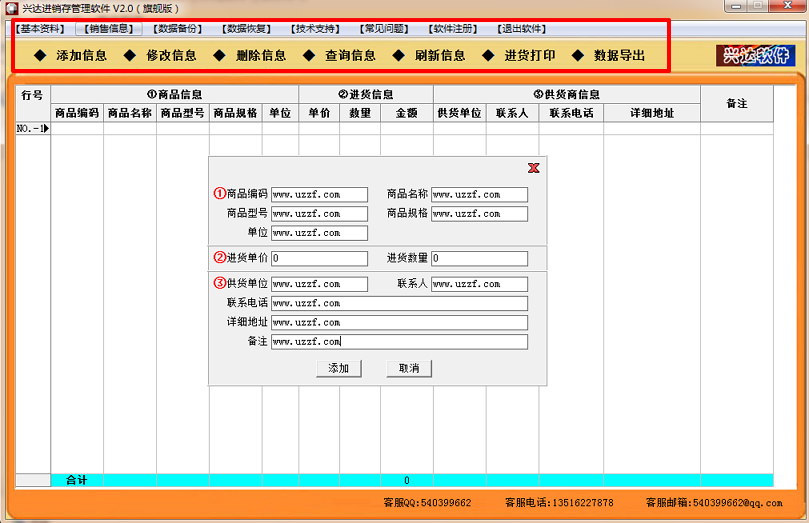
Task: Click the 合计 total row label
Action: point(77,480)
